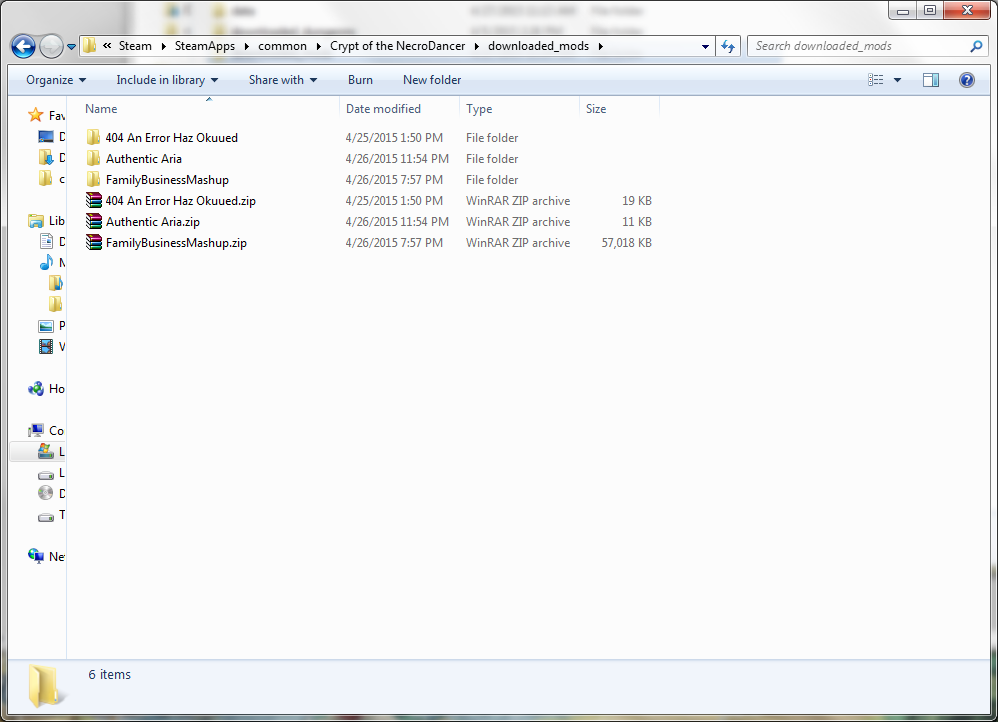Image resolution: width=998 pixels, height=722 pixels.
Task: Select the common breadcrumb
Action: click(x=282, y=46)
